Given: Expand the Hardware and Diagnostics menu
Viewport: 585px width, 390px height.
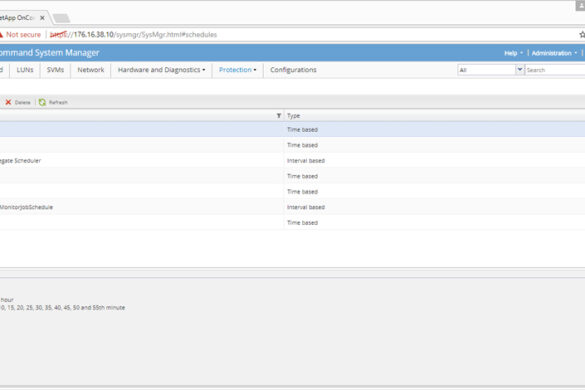Looking at the screenshot, I should pyautogui.click(x=161, y=70).
